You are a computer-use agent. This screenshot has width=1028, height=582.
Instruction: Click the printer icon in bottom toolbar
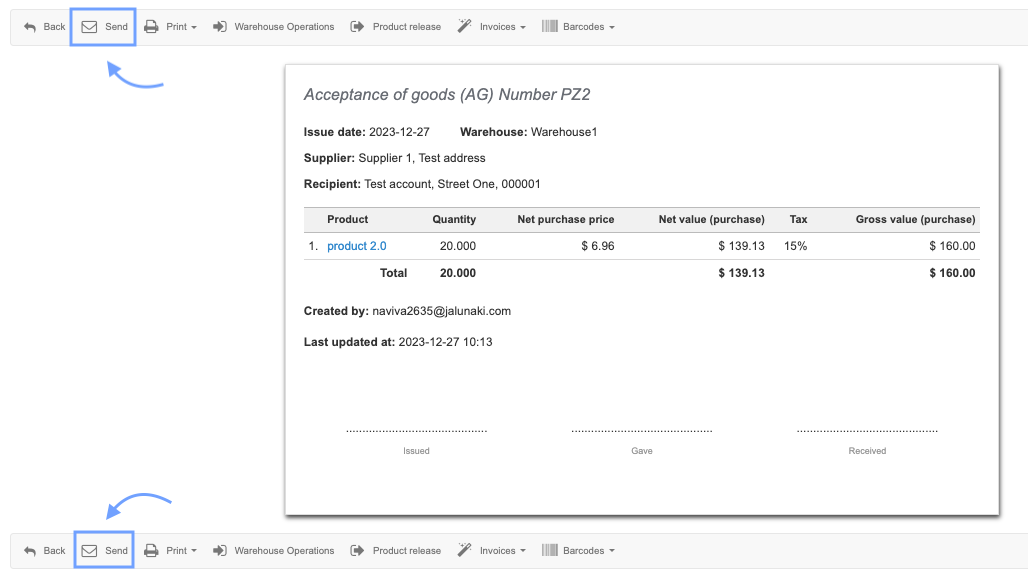tap(151, 551)
